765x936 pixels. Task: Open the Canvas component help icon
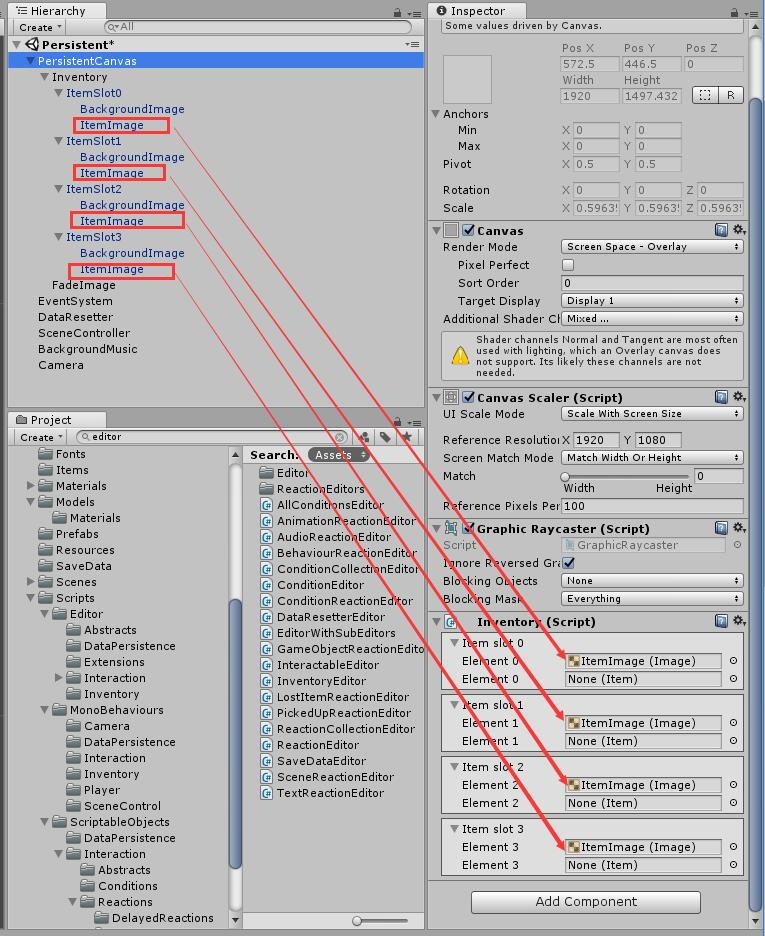(x=721, y=230)
